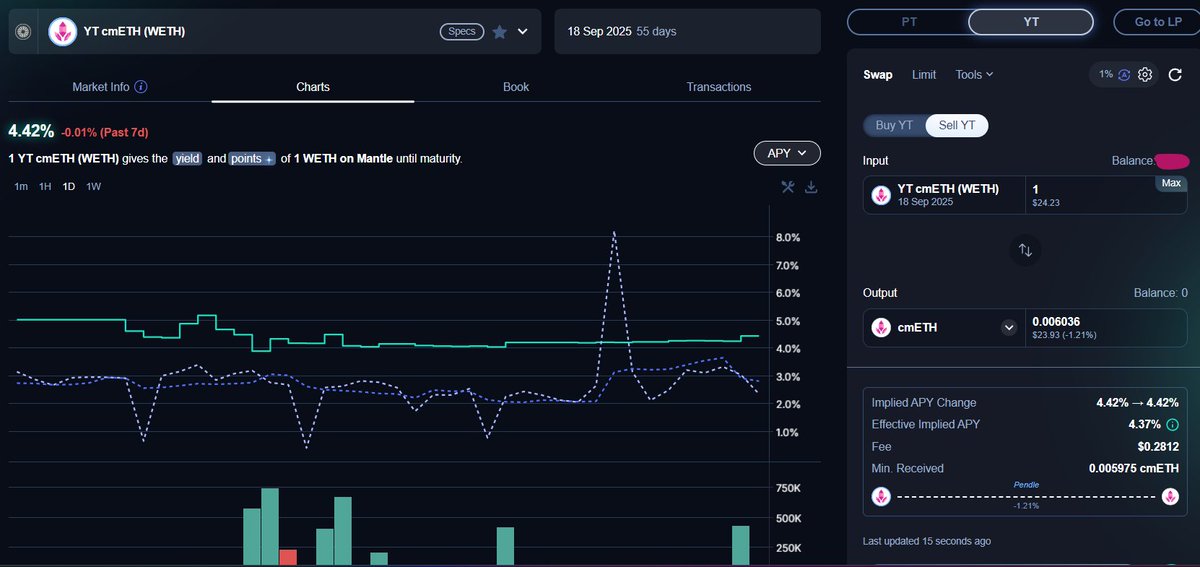The image size is (1200, 567).
Task: Switch to the Book tab
Action: point(516,87)
